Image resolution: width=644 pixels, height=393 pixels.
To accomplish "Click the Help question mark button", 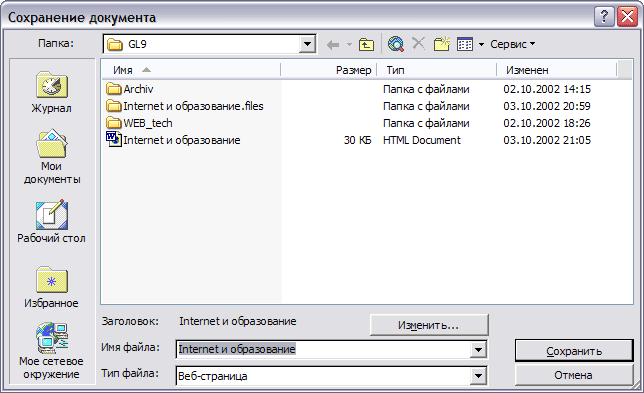I will pyautogui.click(x=604, y=17).
